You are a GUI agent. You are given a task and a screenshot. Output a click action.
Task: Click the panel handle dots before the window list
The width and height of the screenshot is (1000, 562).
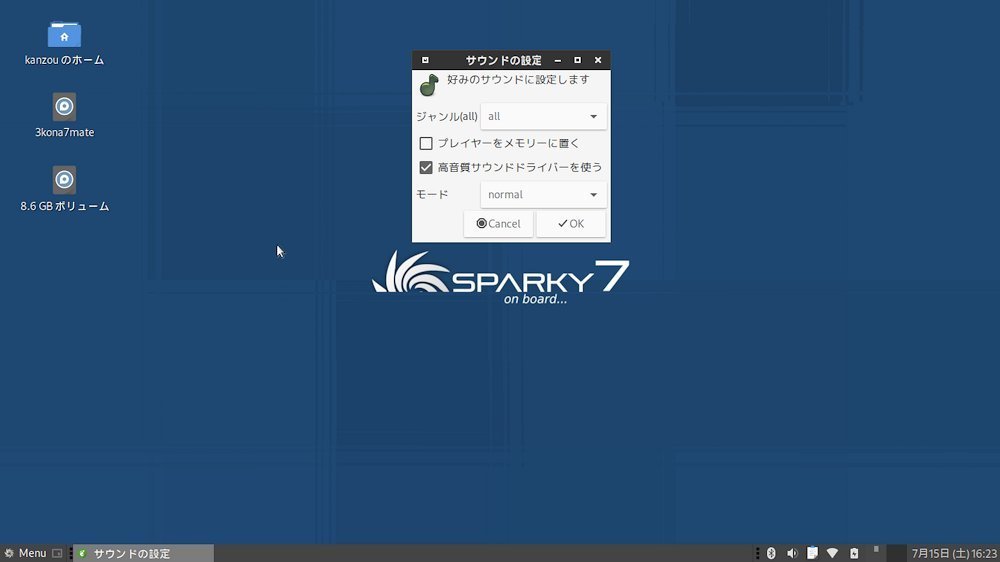(x=70, y=553)
